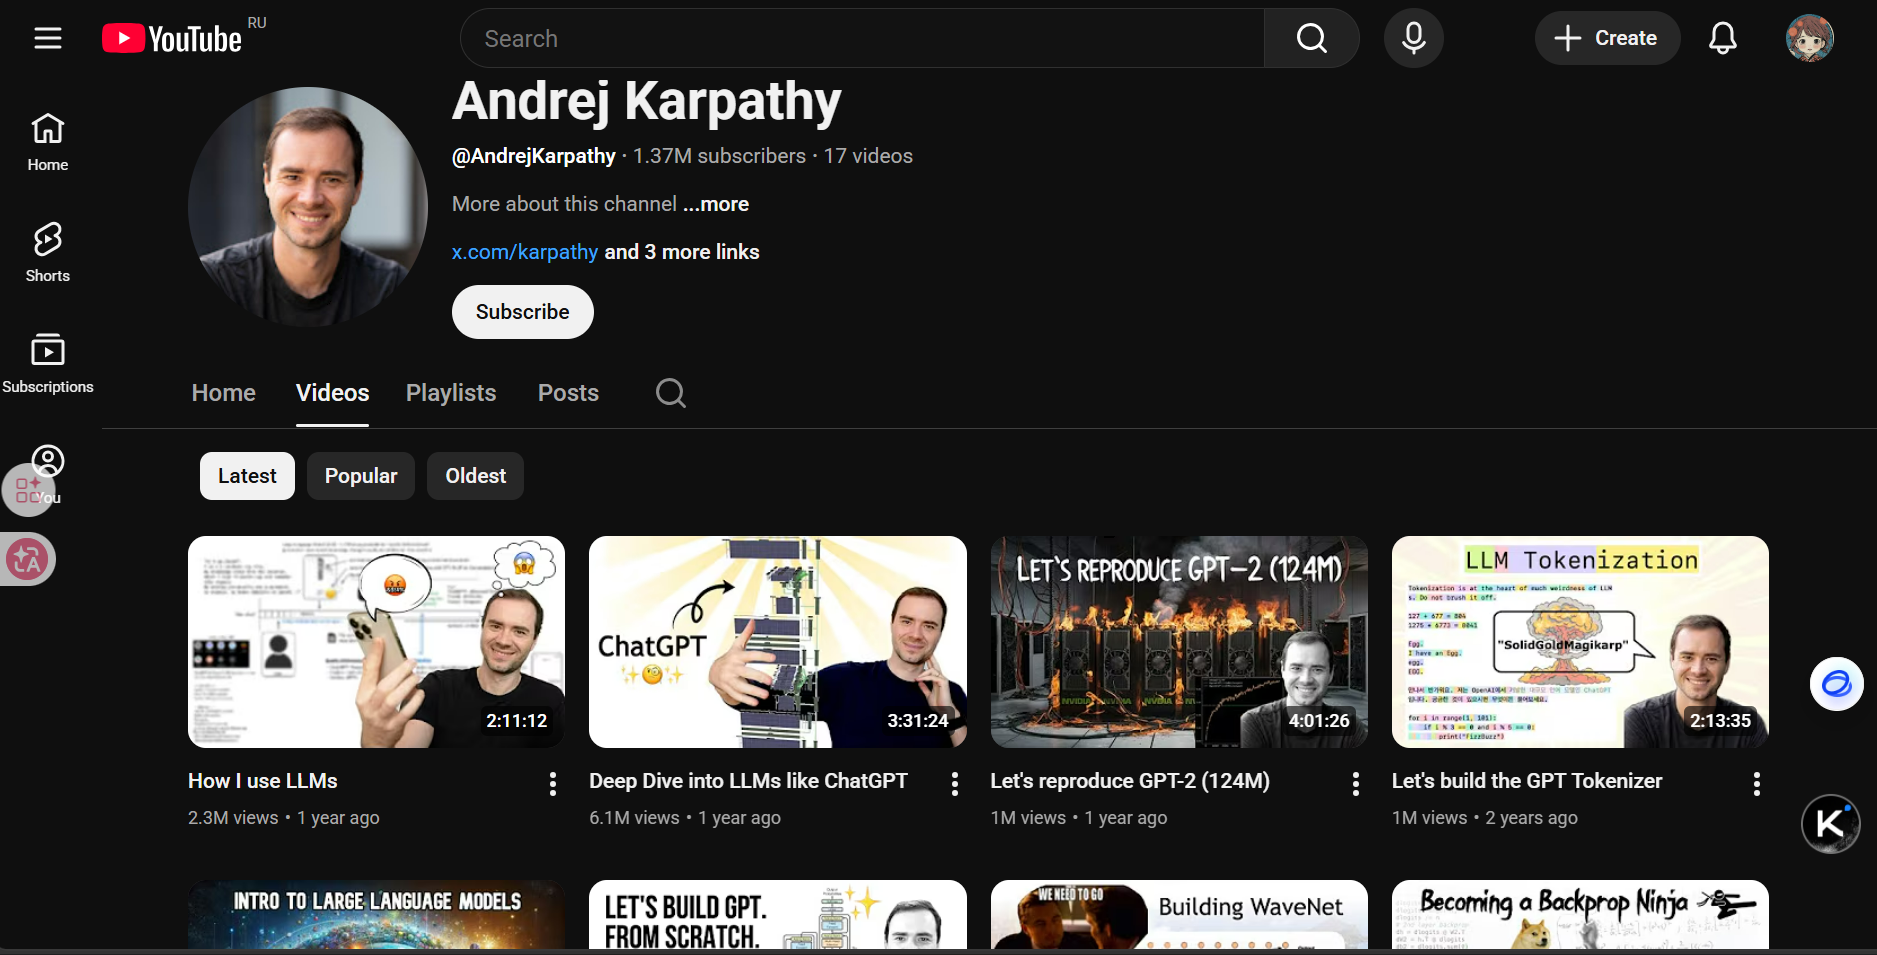This screenshot has height=955, width=1877.
Task: Open LLM Tokenization thumbnail
Action: pos(1580,642)
